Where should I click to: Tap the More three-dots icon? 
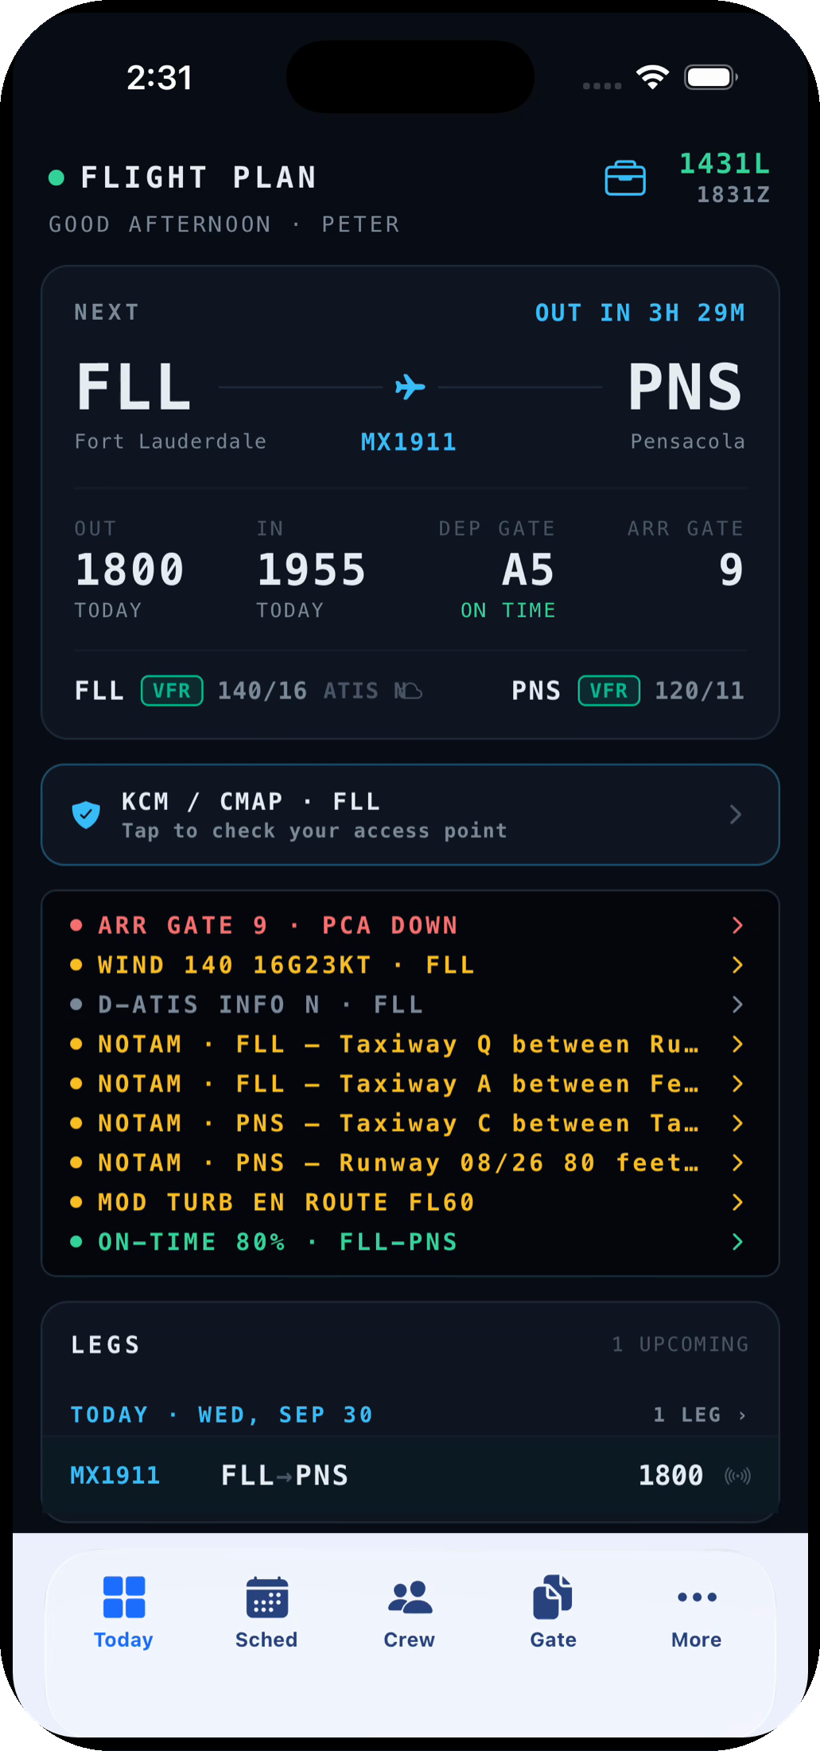697,1597
